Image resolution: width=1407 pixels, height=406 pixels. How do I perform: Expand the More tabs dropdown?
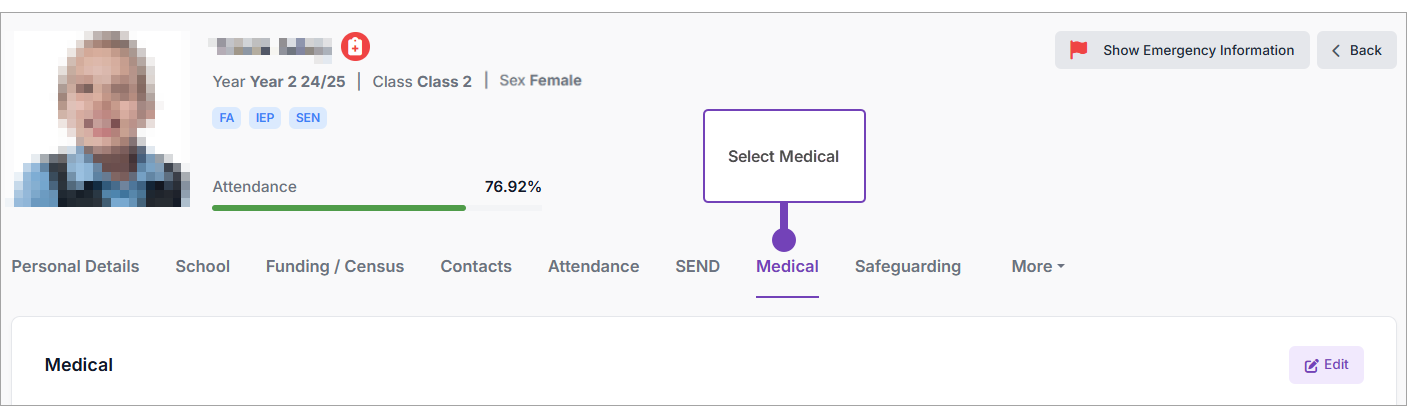[x=1037, y=267]
